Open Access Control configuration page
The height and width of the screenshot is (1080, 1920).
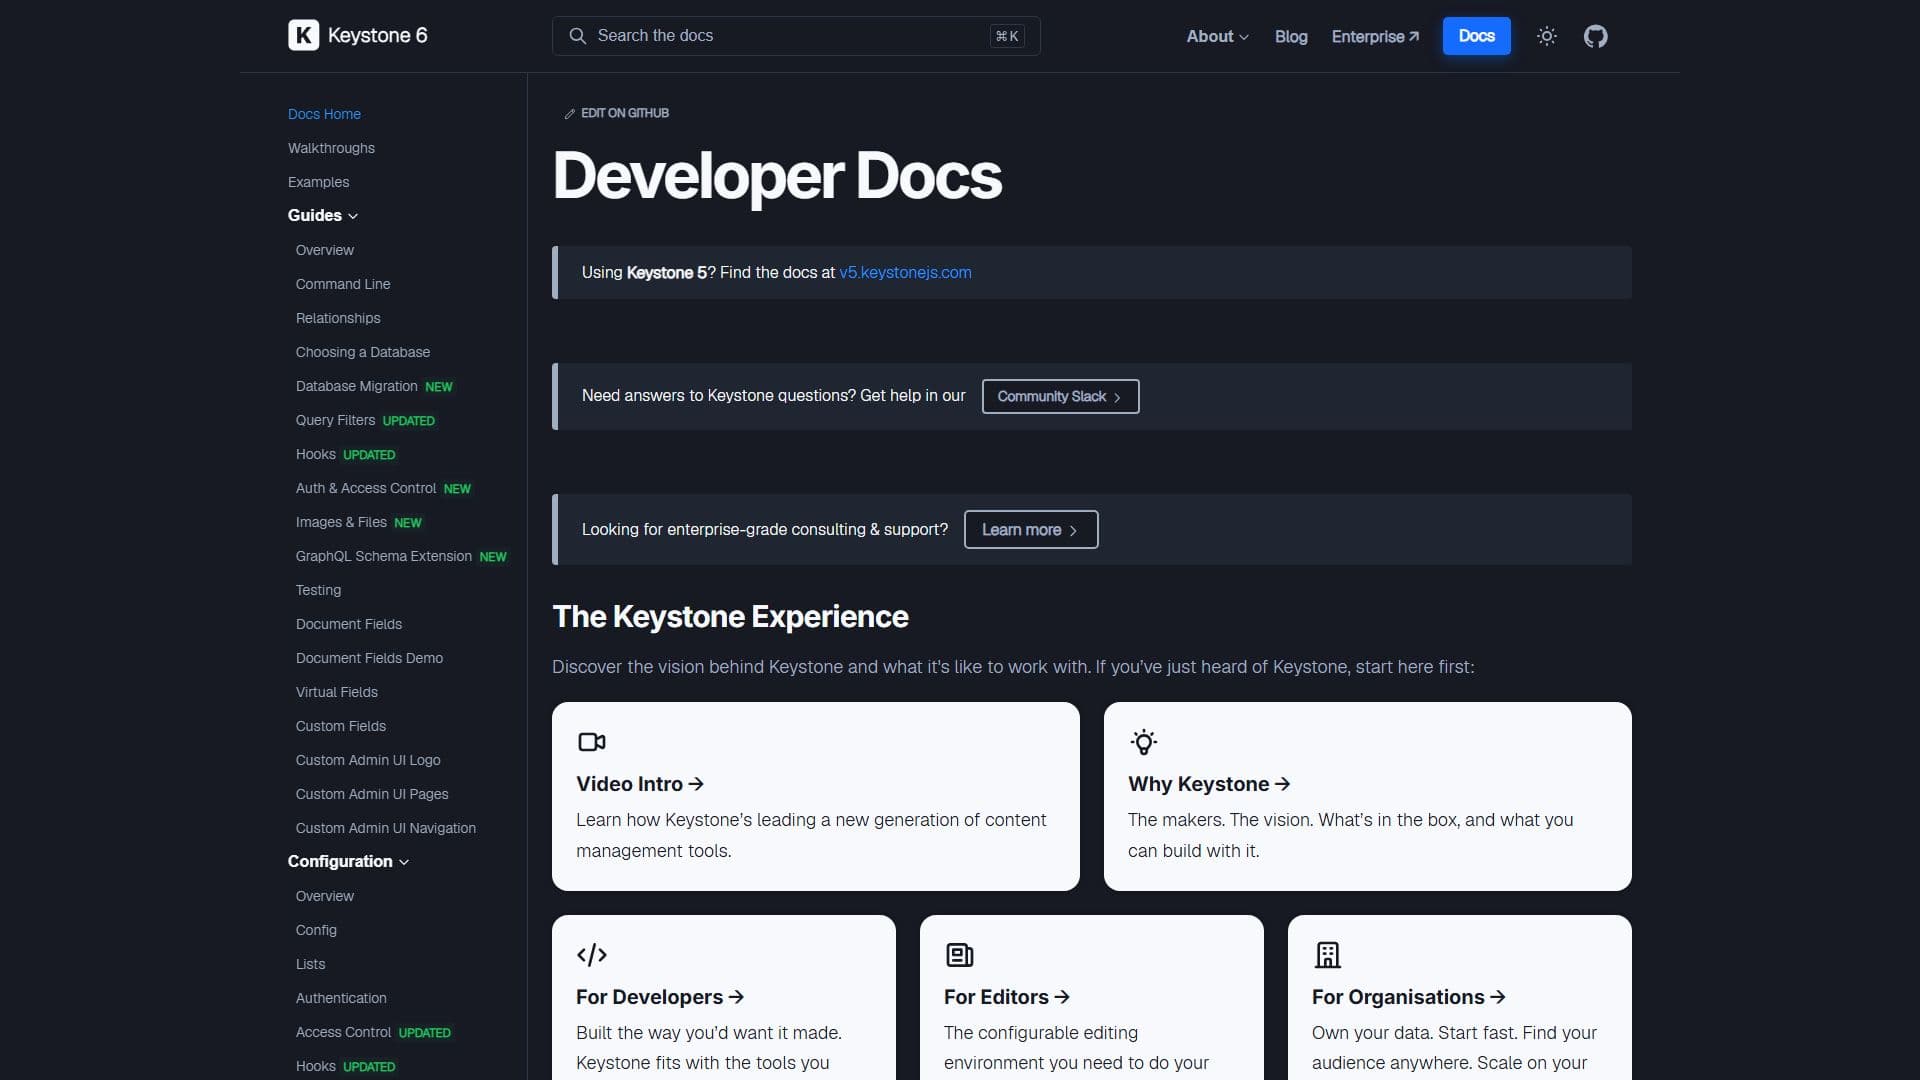[343, 1032]
